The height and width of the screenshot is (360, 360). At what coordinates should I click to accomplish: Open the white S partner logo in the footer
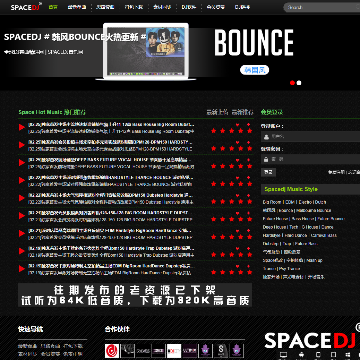pyautogui.click(x=221, y=351)
